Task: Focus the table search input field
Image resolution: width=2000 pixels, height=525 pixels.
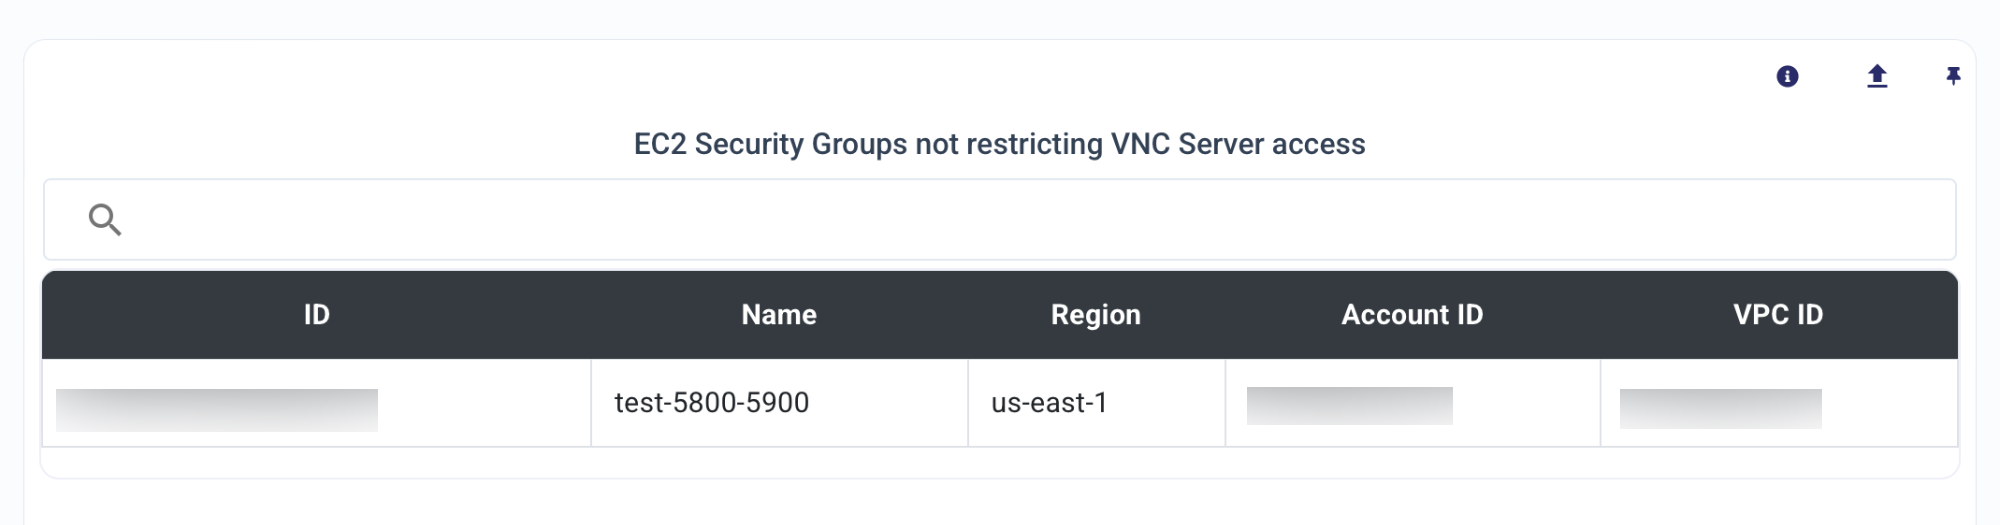Action: (999, 219)
